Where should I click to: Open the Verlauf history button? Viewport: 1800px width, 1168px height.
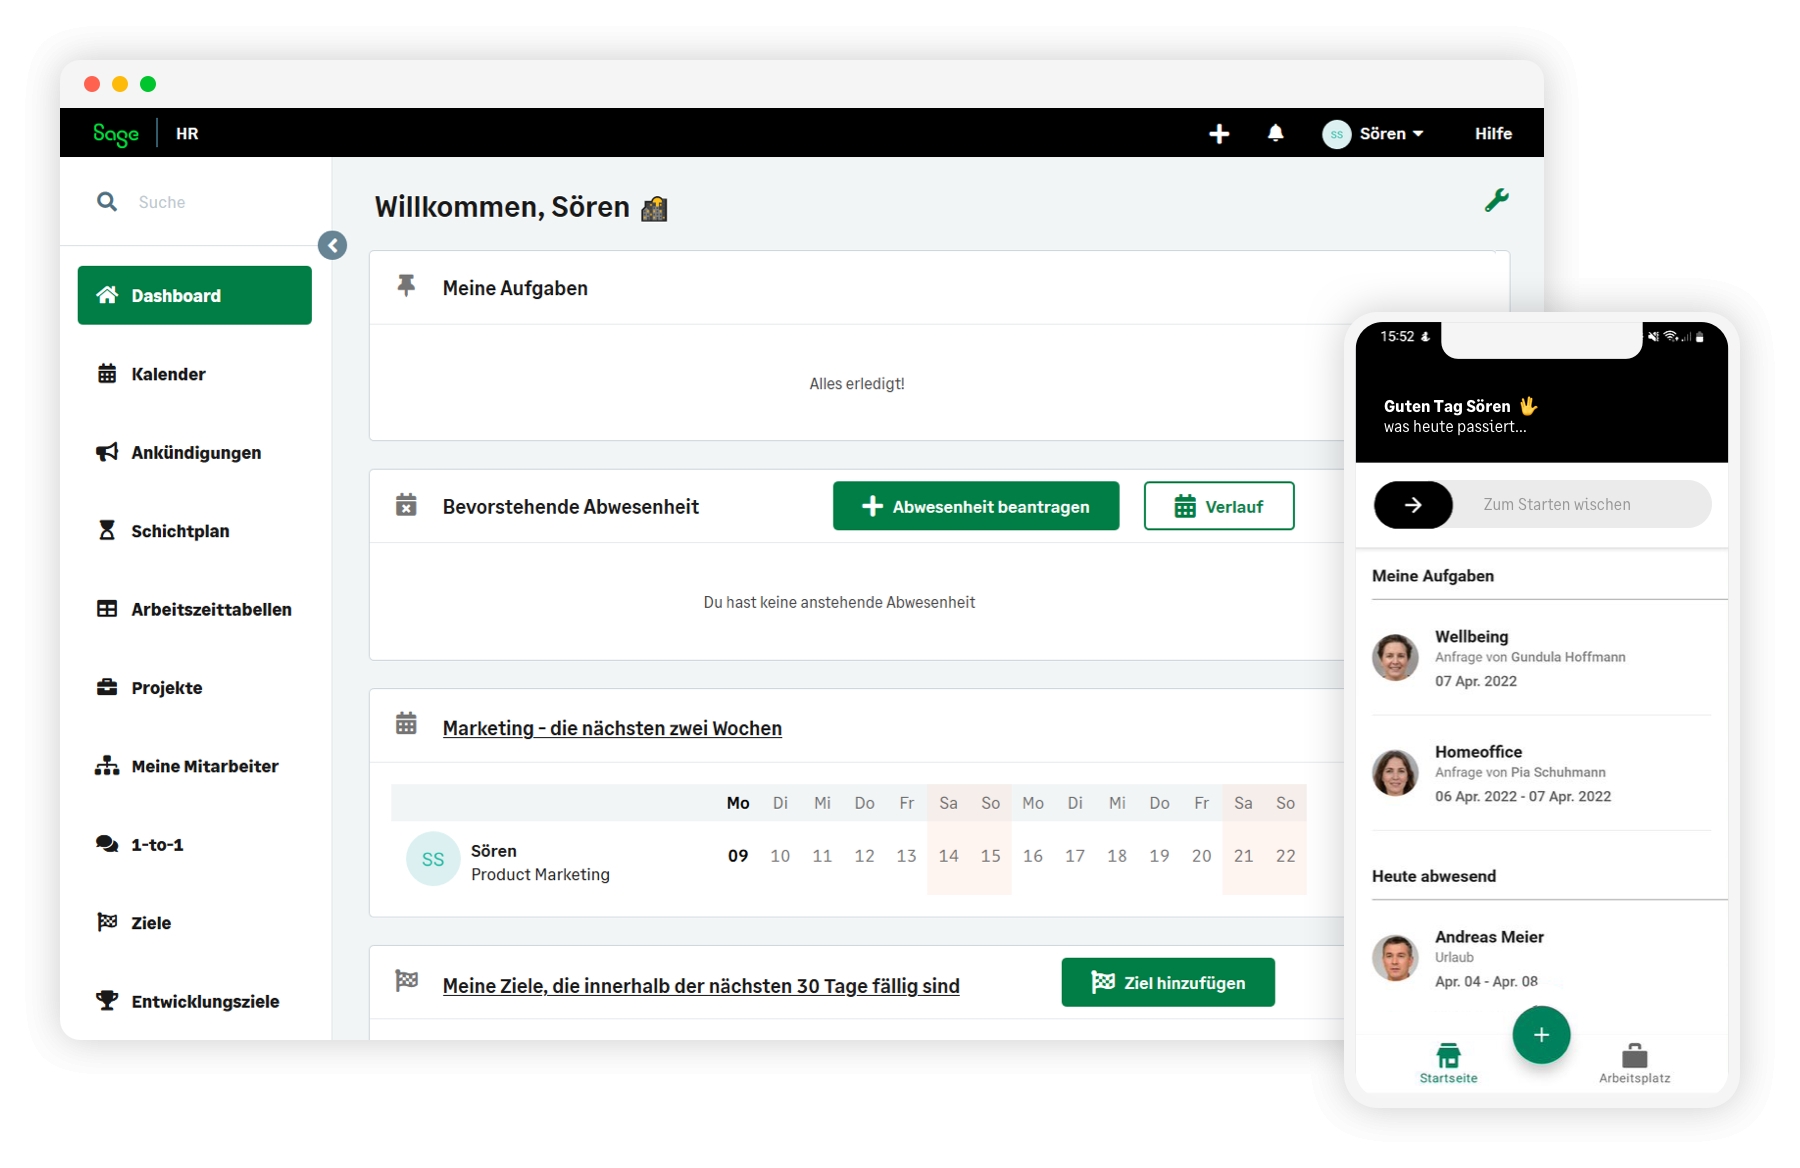click(1218, 506)
